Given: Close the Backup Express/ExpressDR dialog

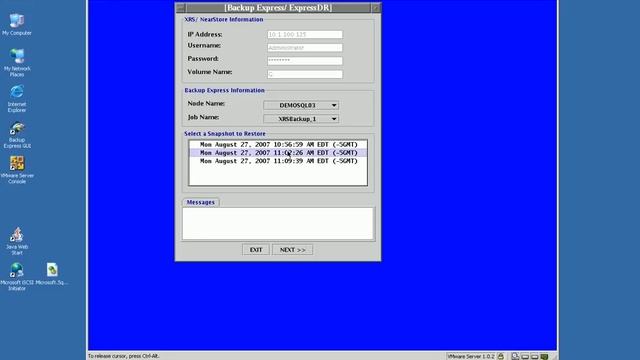Looking at the screenshot, I should coord(376,8).
